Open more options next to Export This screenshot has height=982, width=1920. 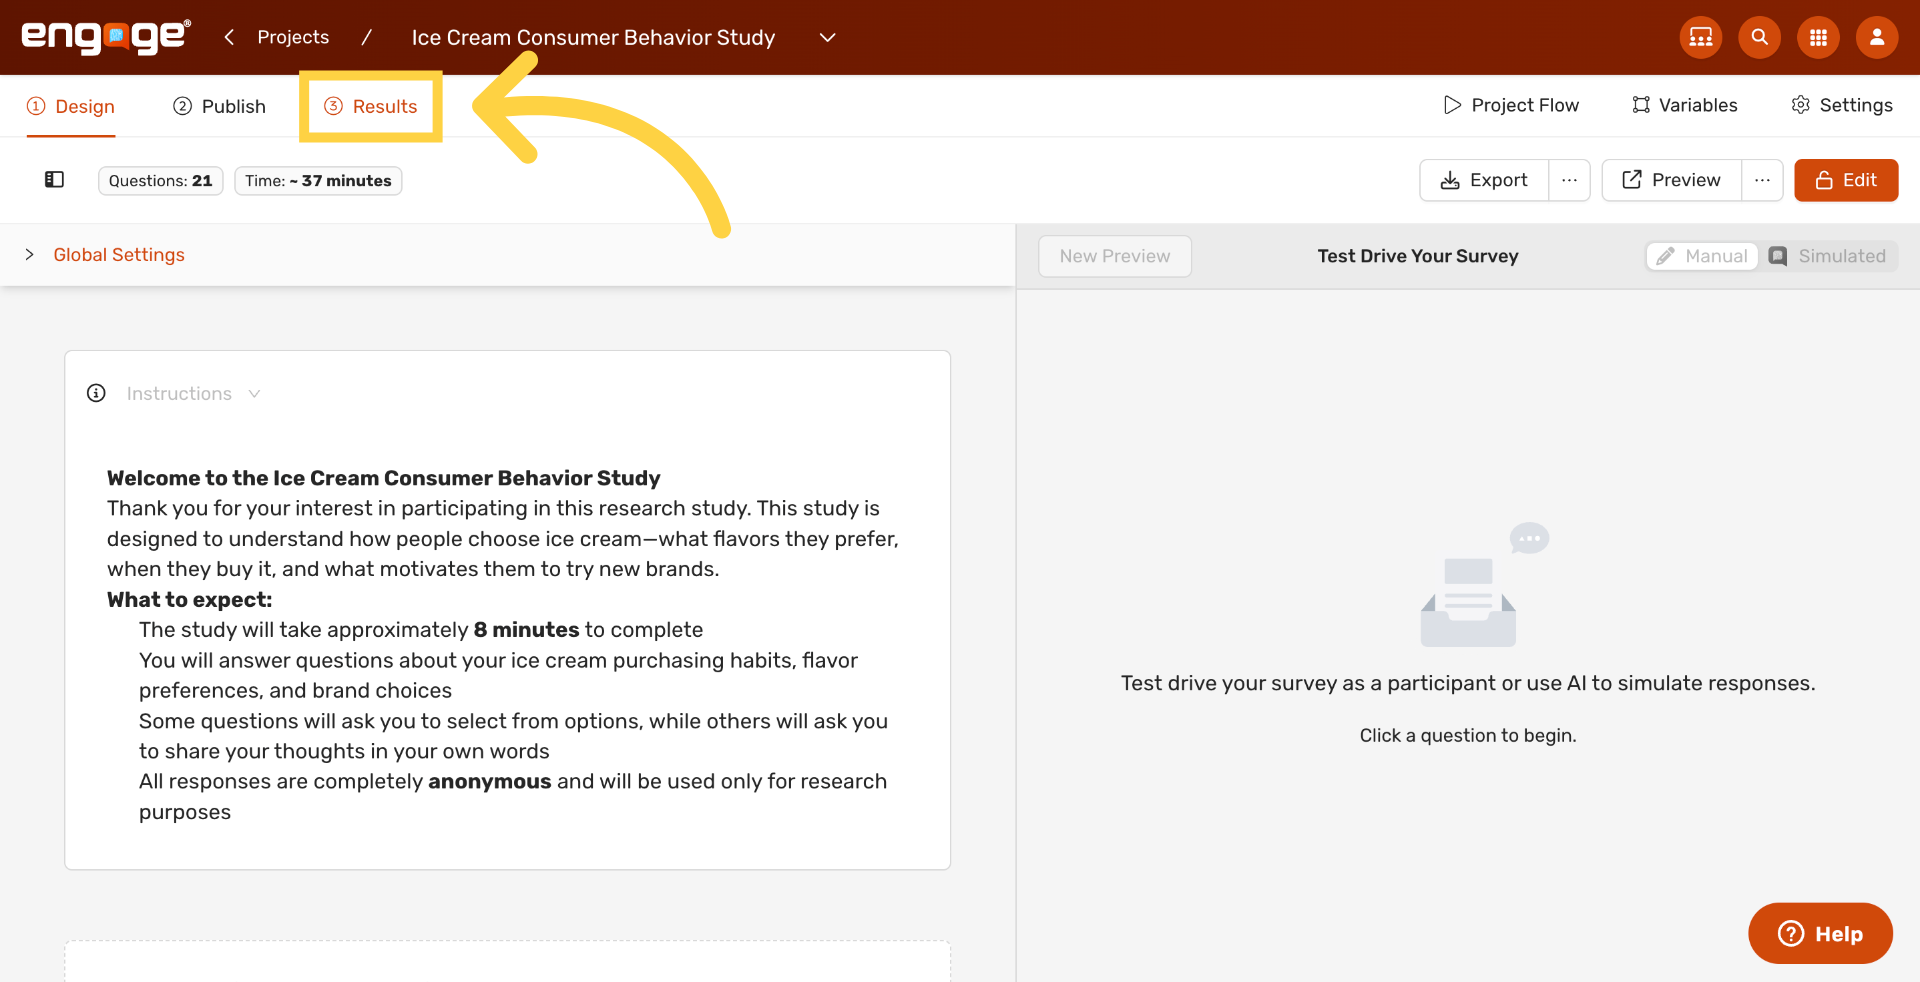point(1569,180)
